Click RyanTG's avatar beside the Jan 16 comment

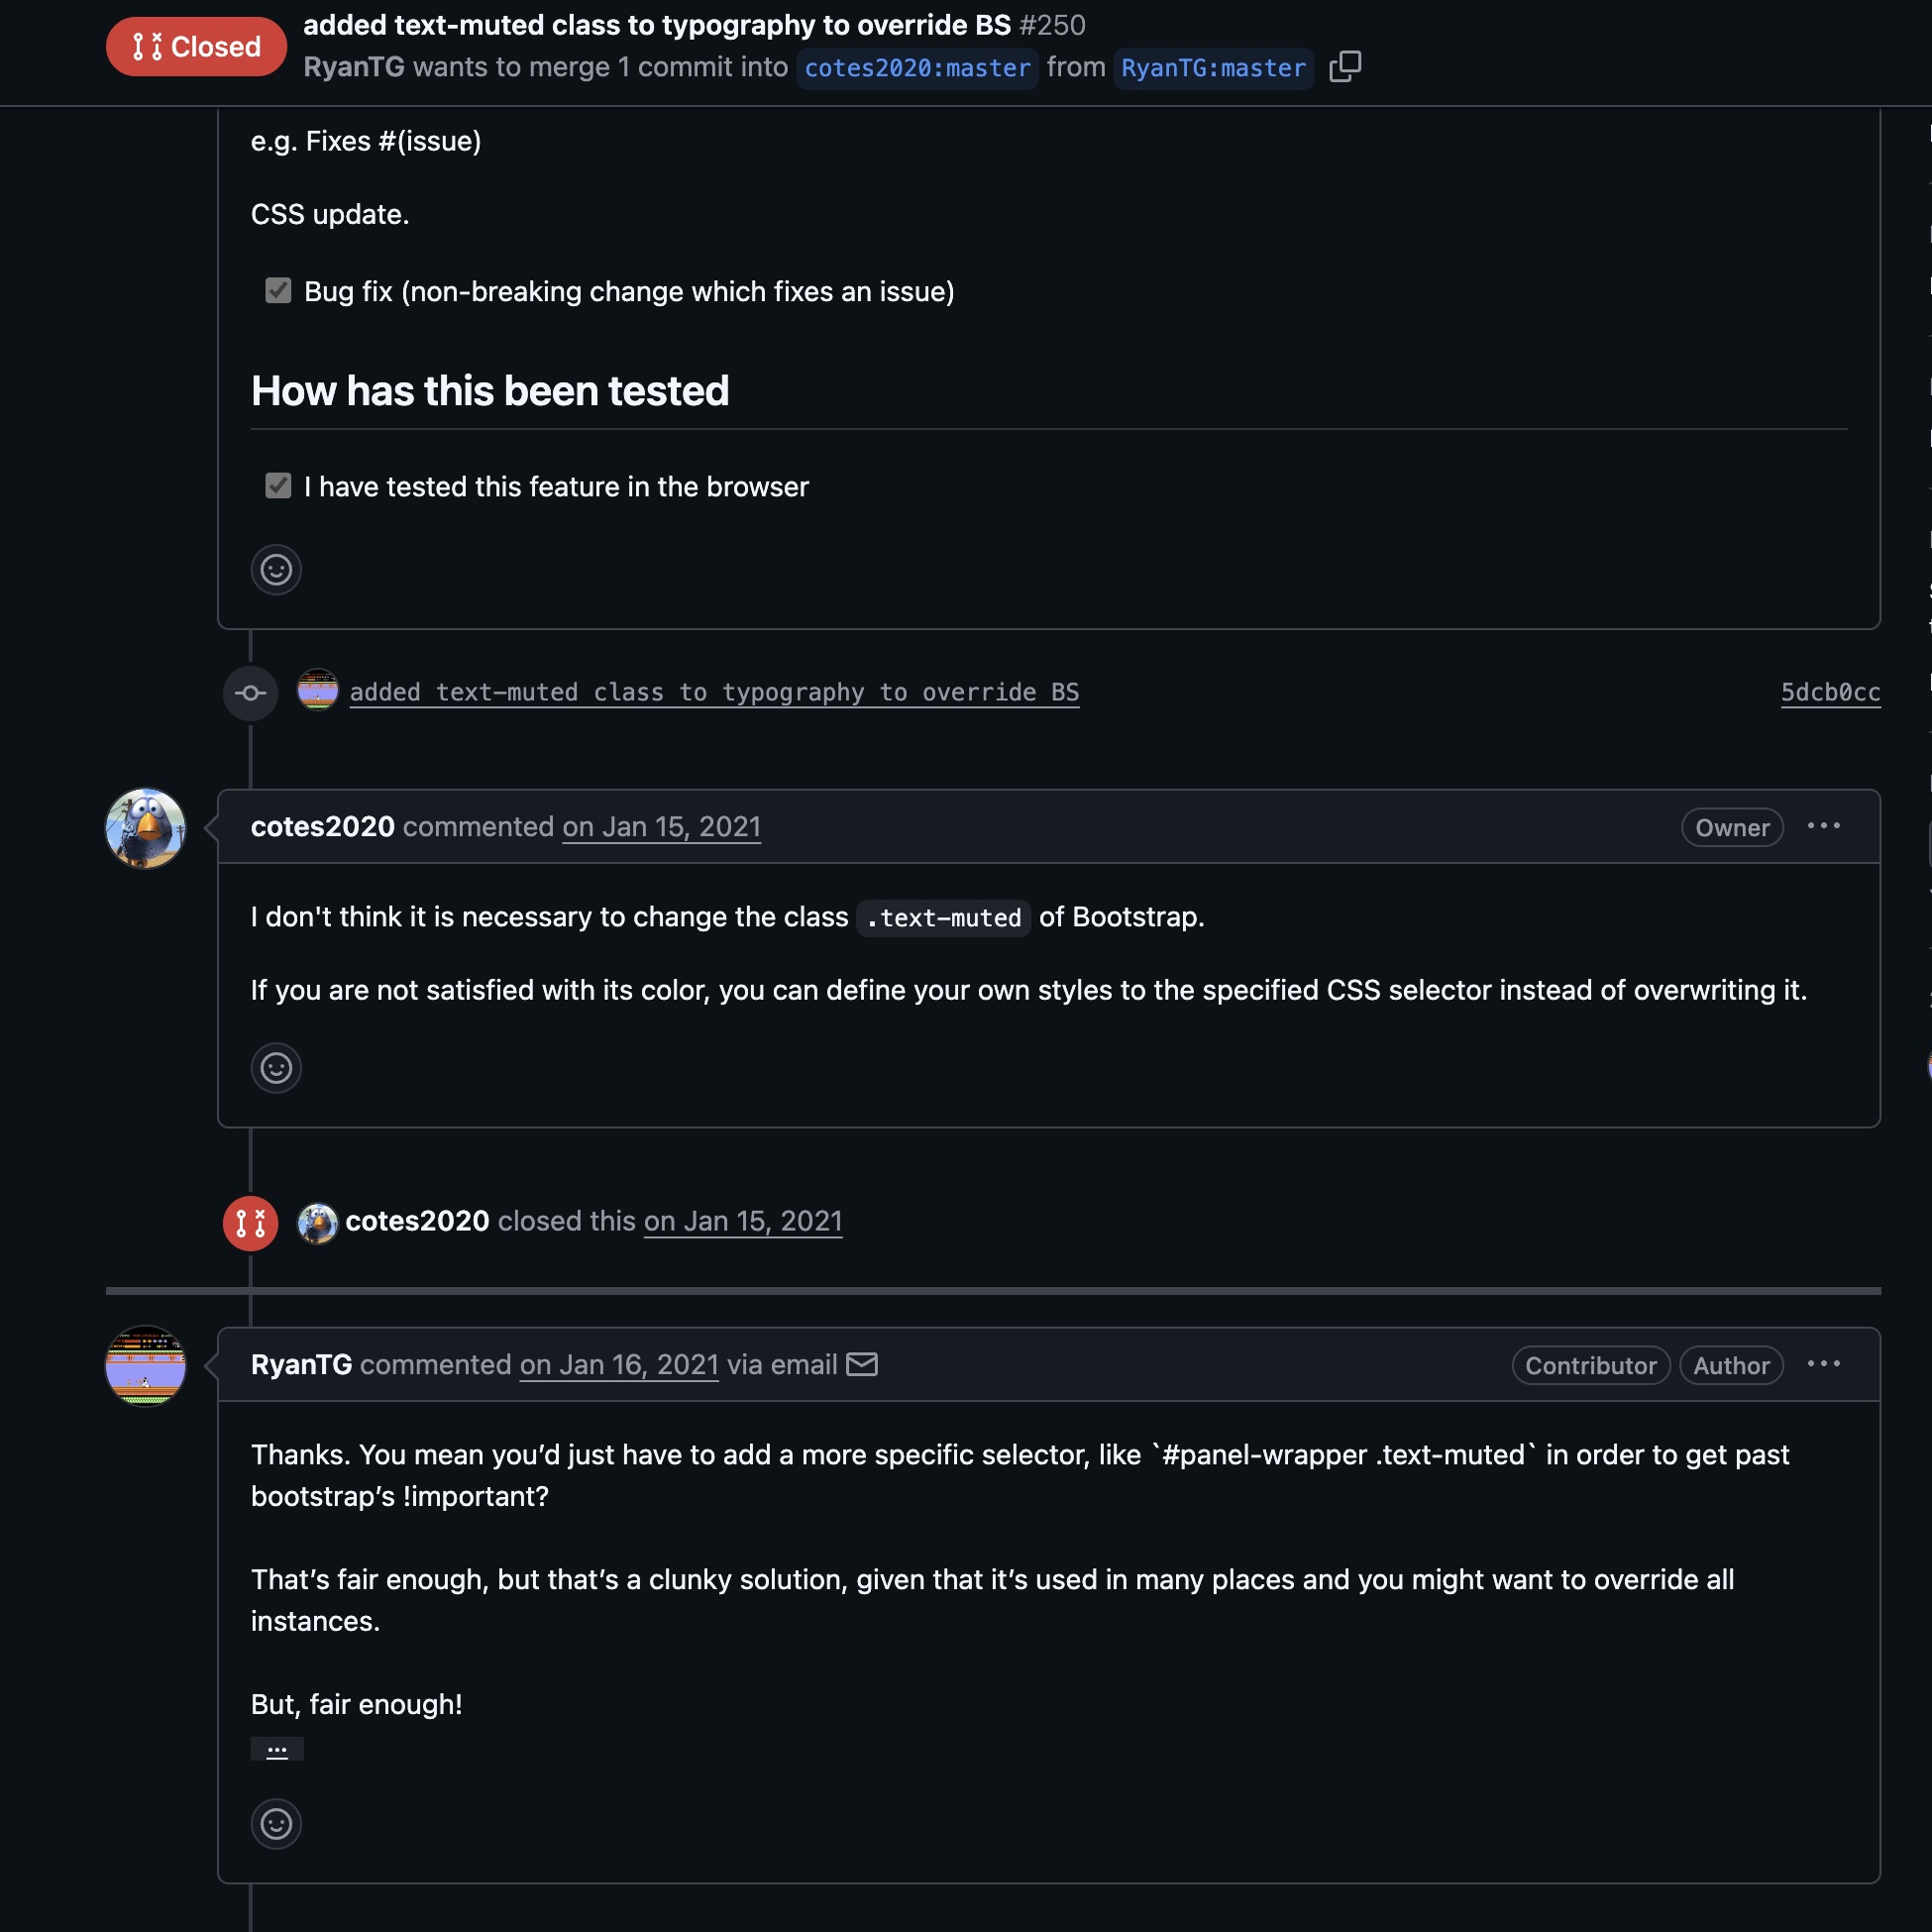point(146,1366)
